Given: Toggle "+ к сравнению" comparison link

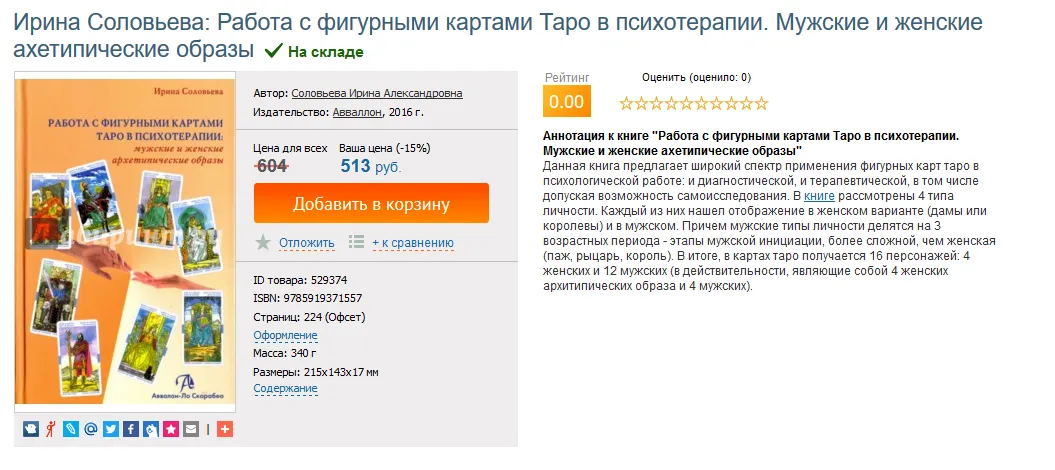Looking at the screenshot, I should click(x=413, y=243).
